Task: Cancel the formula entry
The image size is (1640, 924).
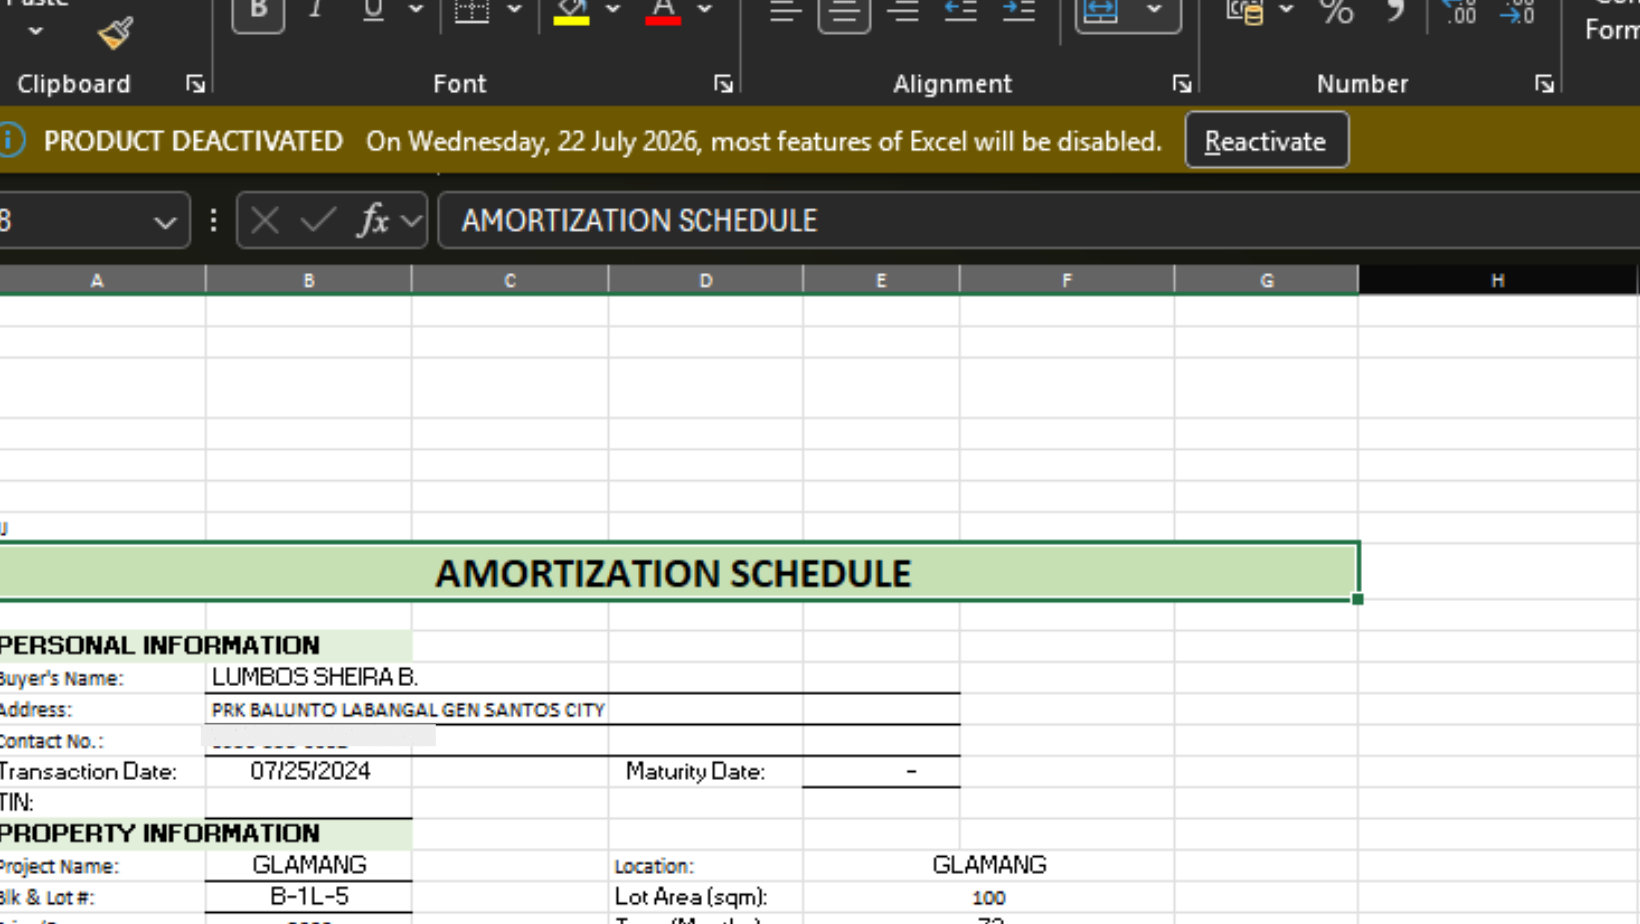Action: (265, 220)
